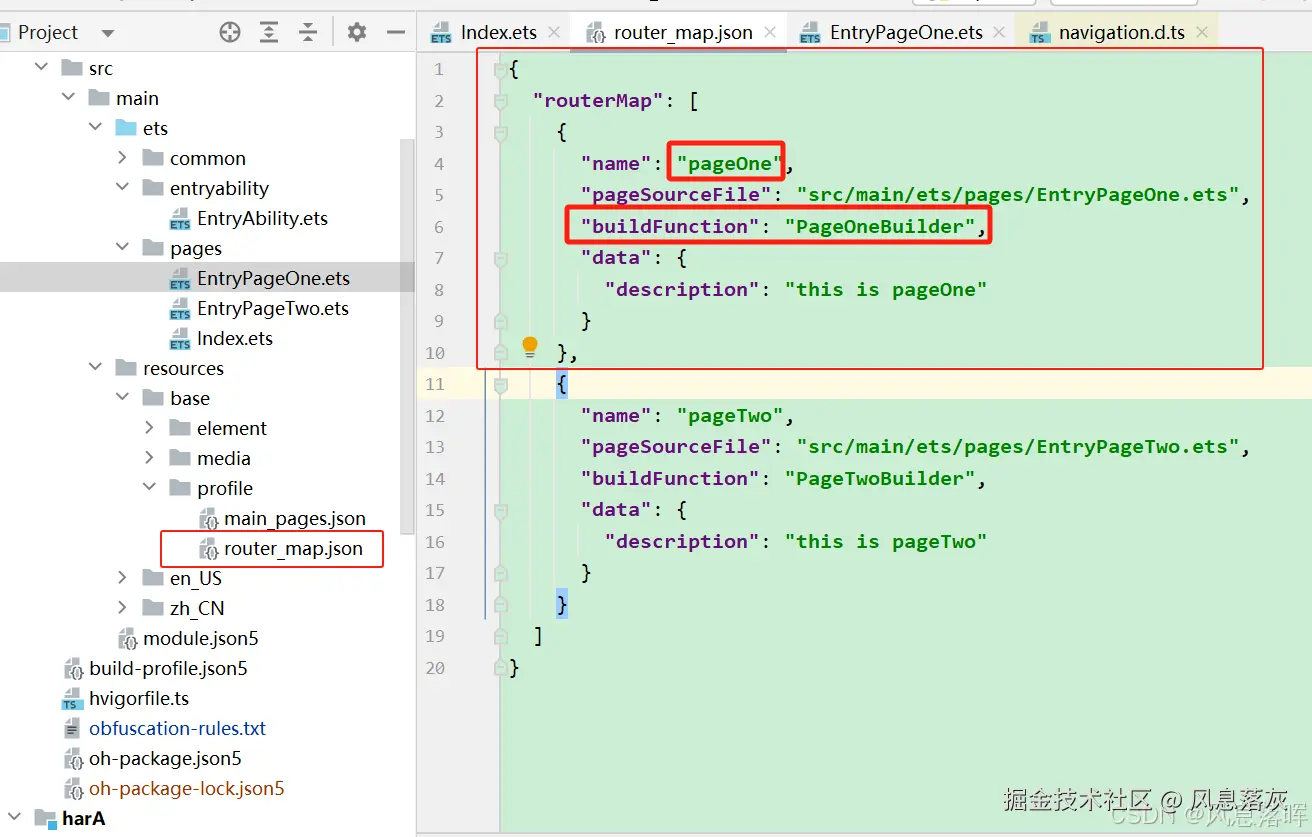Collapse the profile folder
1312x837 pixels.
149,487
